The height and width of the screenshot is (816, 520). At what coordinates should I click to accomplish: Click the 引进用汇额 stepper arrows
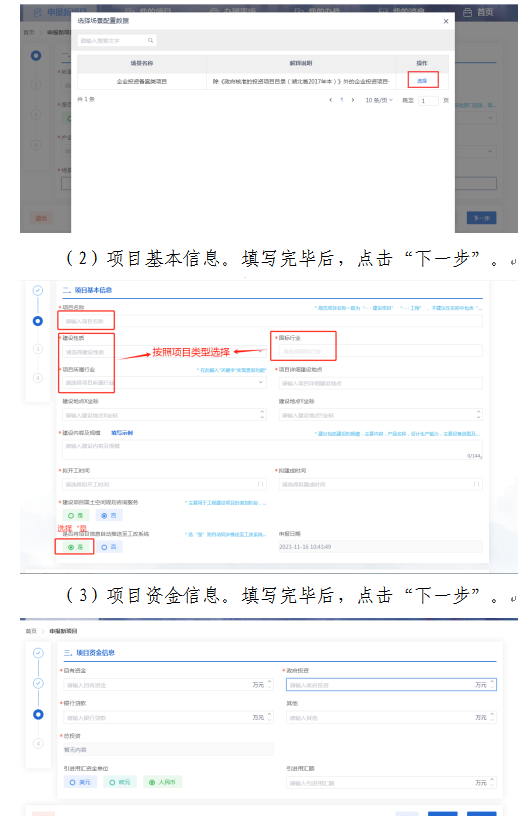pos(492,783)
